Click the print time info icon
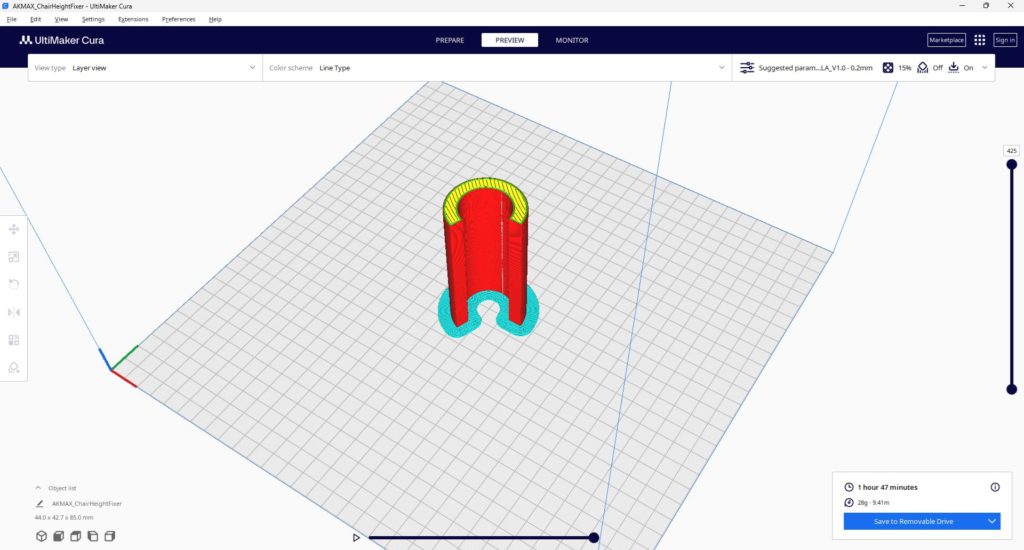This screenshot has height=550, width=1024. pos(995,487)
